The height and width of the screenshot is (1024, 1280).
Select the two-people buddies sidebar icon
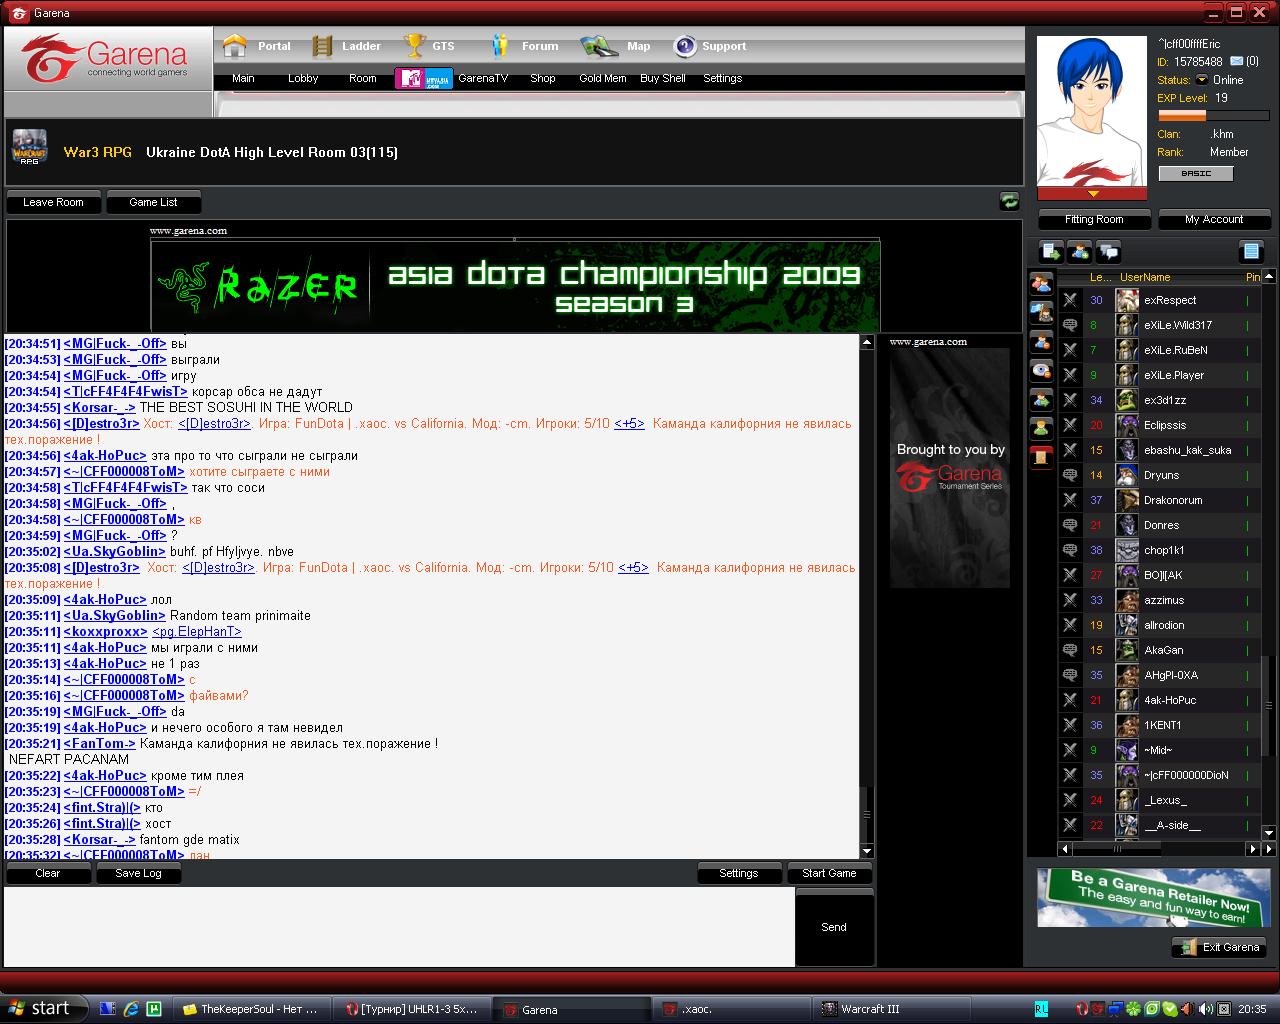pyautogui.click(x=1041, y=283)
